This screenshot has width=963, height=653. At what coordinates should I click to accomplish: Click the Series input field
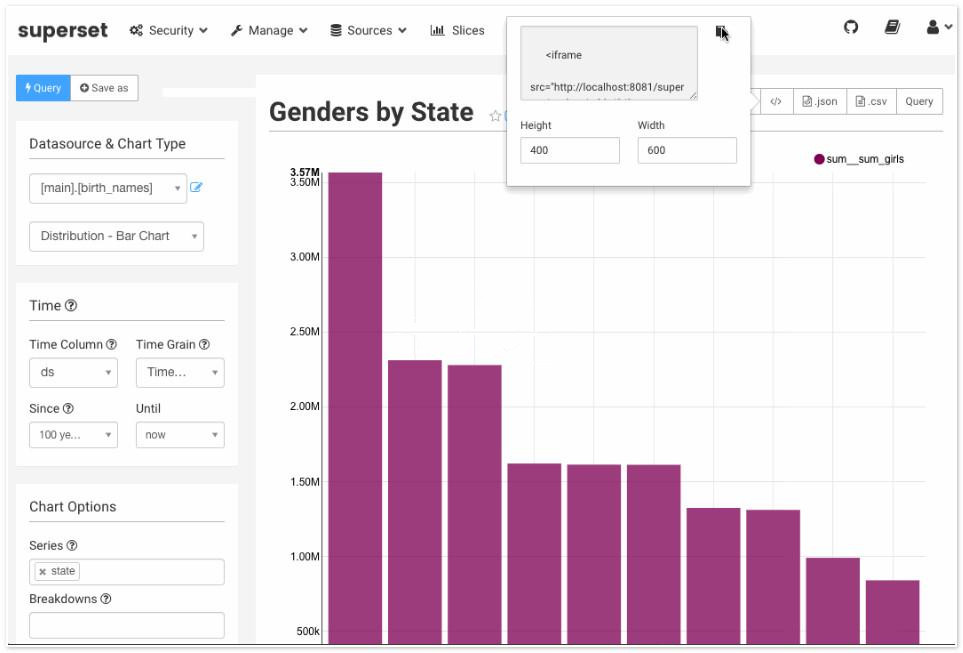pos(127,572)
